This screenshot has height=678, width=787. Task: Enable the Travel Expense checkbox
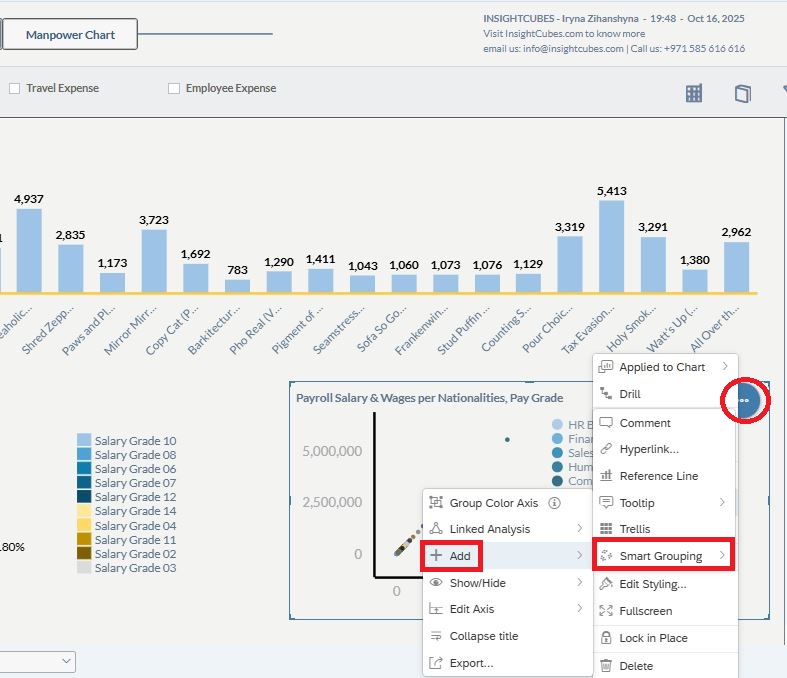pos(15,89)
